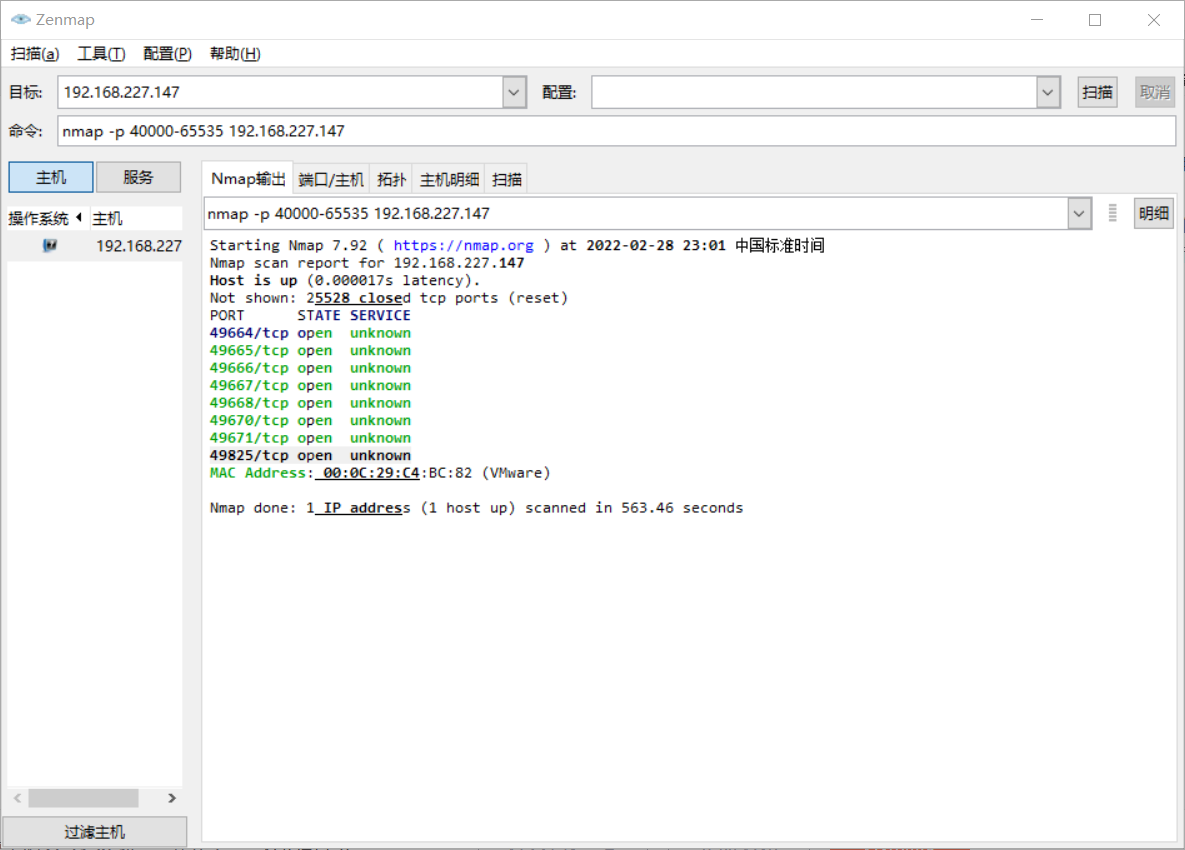1185x850 pixels.
Task: Click the sort arrow on 操作系统 column
Action: [x=80, y=217]
